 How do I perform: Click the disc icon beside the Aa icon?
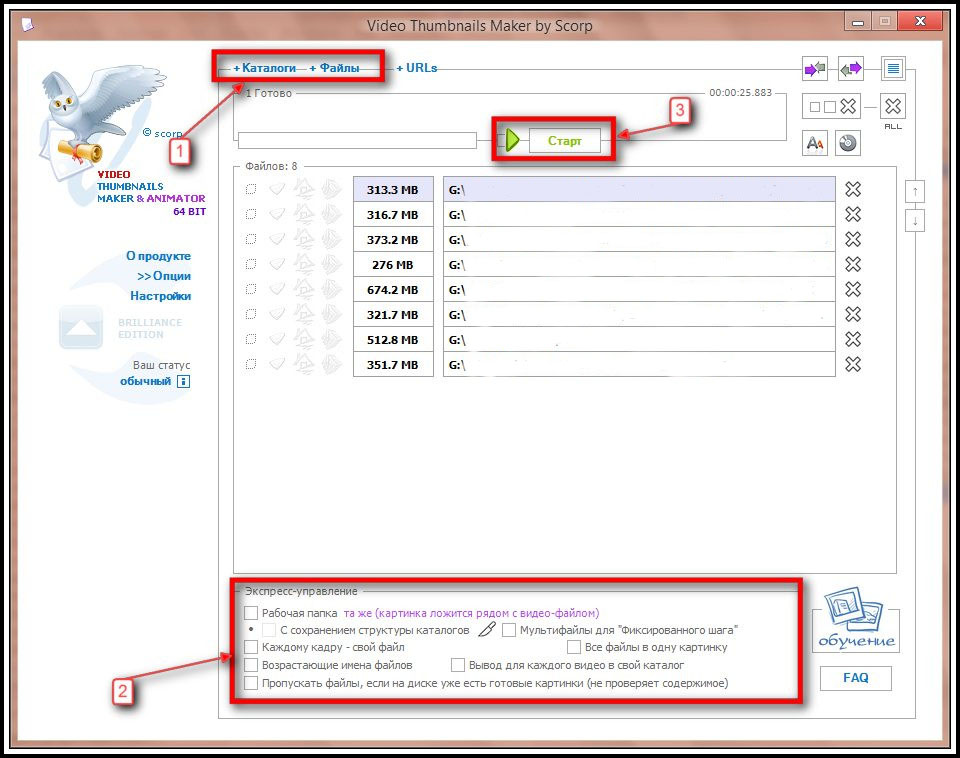point(848,143)
